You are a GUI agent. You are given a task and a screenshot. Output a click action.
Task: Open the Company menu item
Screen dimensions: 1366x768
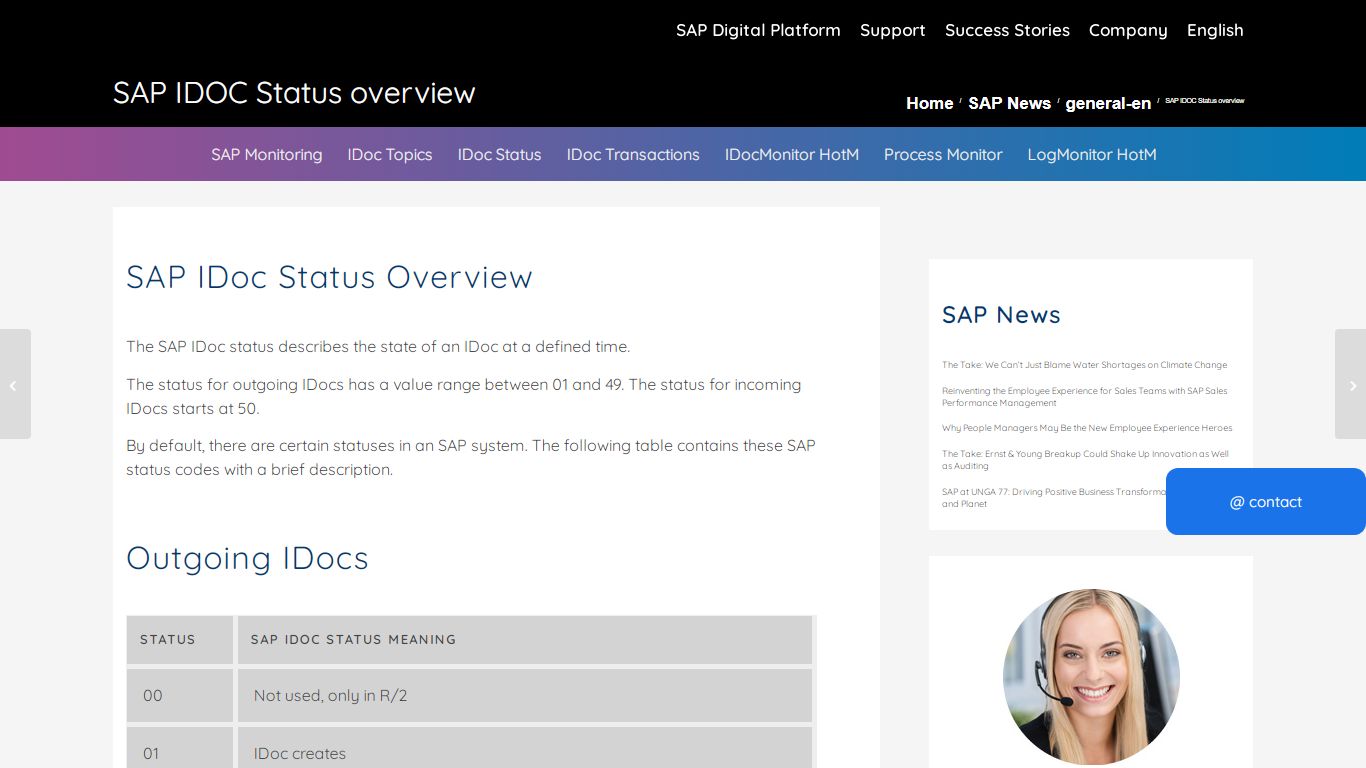pyautogui.click(x=1128, y=30)
